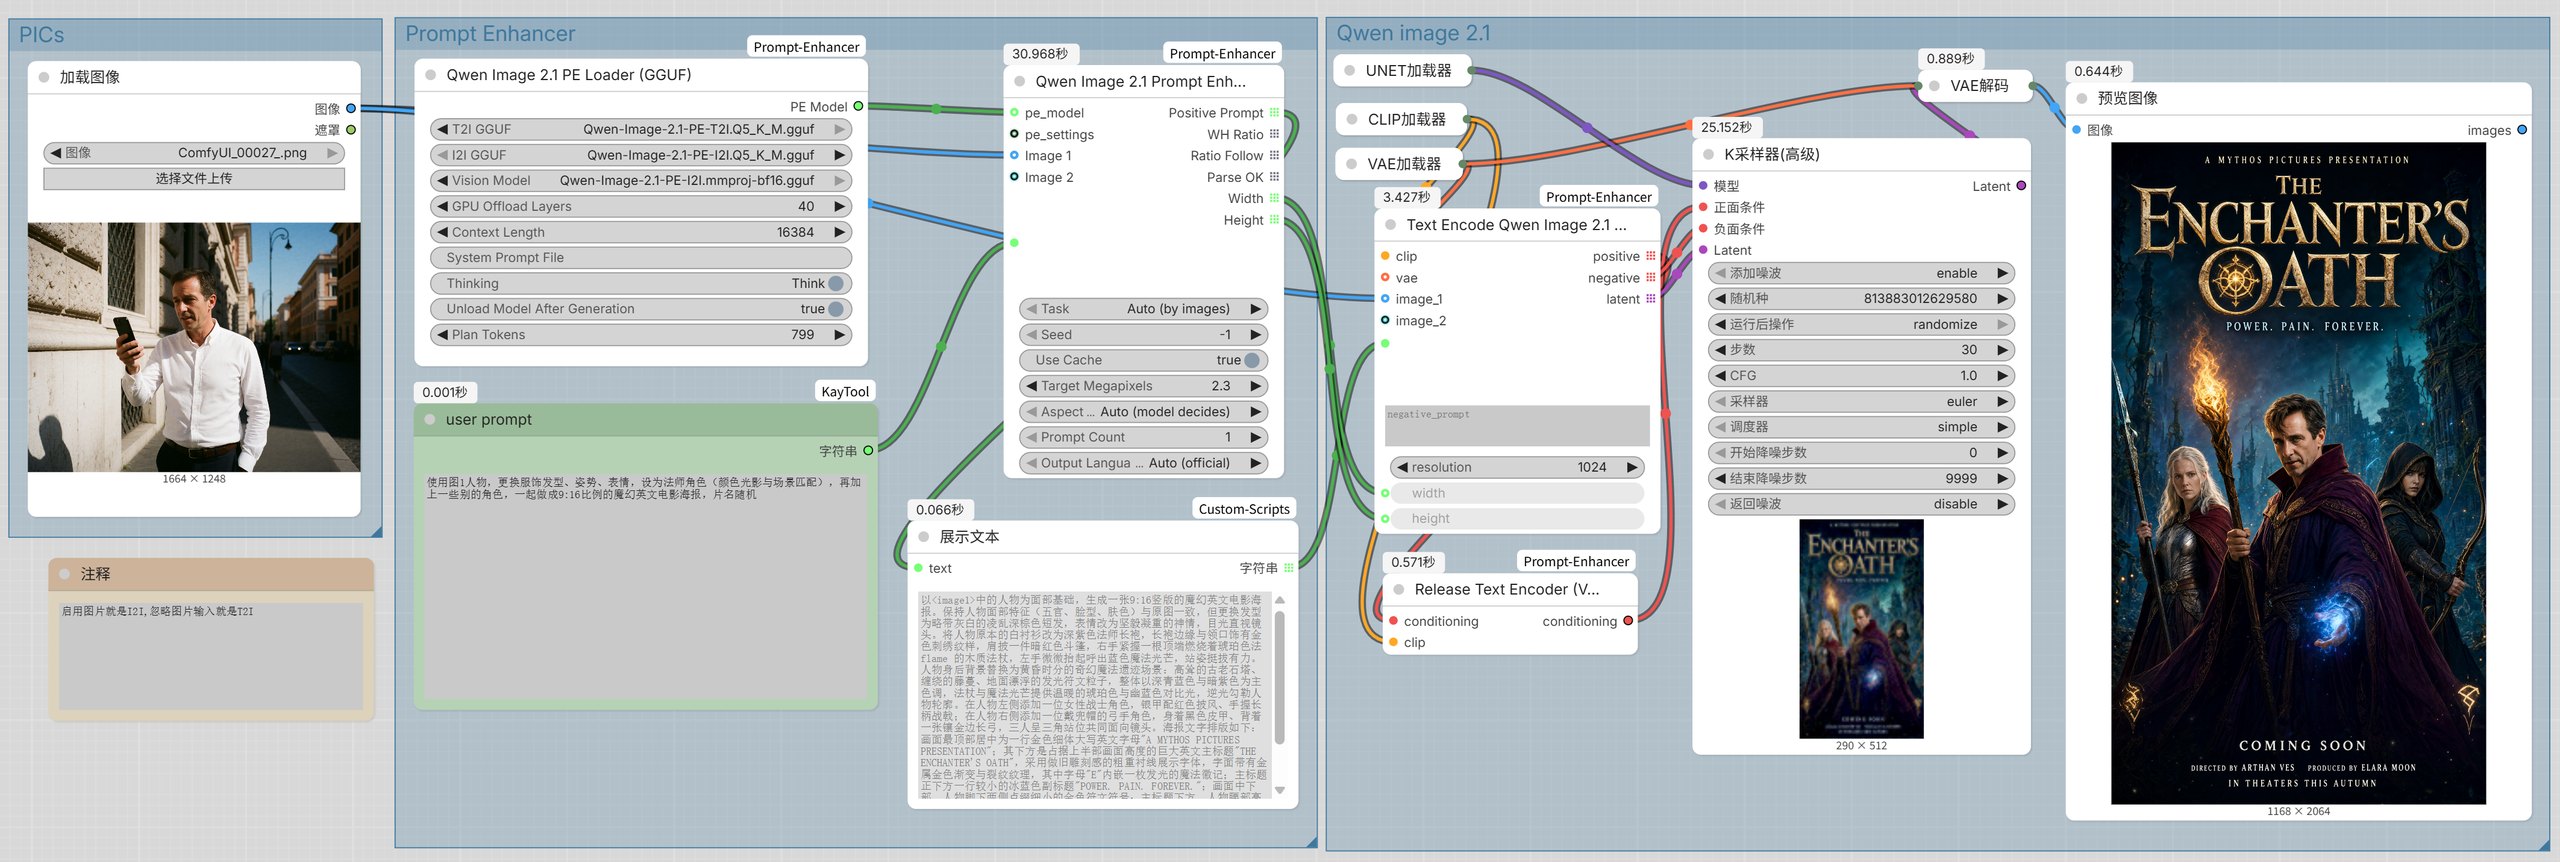The height and width of the screenshot is (862, 2560).
Task: Click the 遮罩 output connector
Action: [x=351, y=130]
